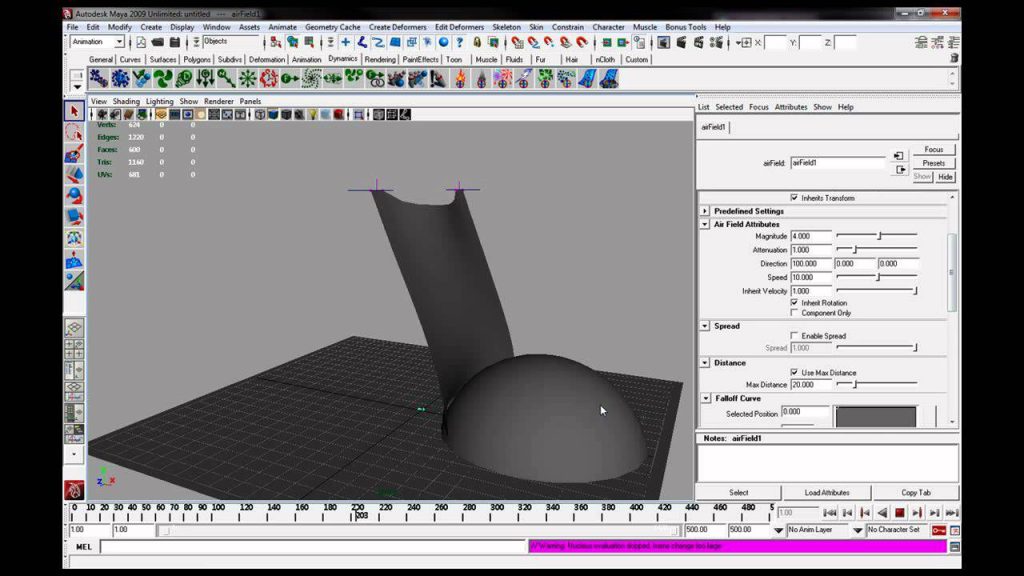This screenshot has height=576, width=1024.
Task: Select the Rotate tool sphere icon in toolbox
Action: [x=74, y=196]
